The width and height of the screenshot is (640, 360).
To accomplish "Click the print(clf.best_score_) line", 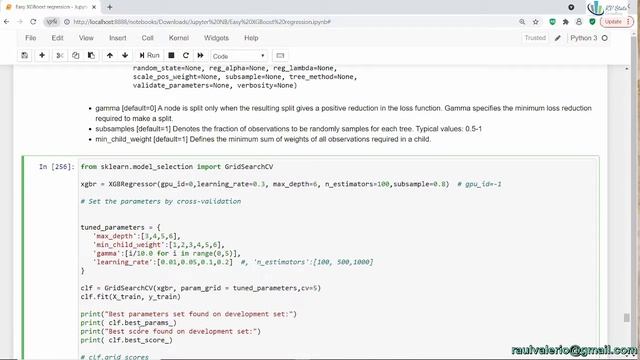I will [127, 340].
